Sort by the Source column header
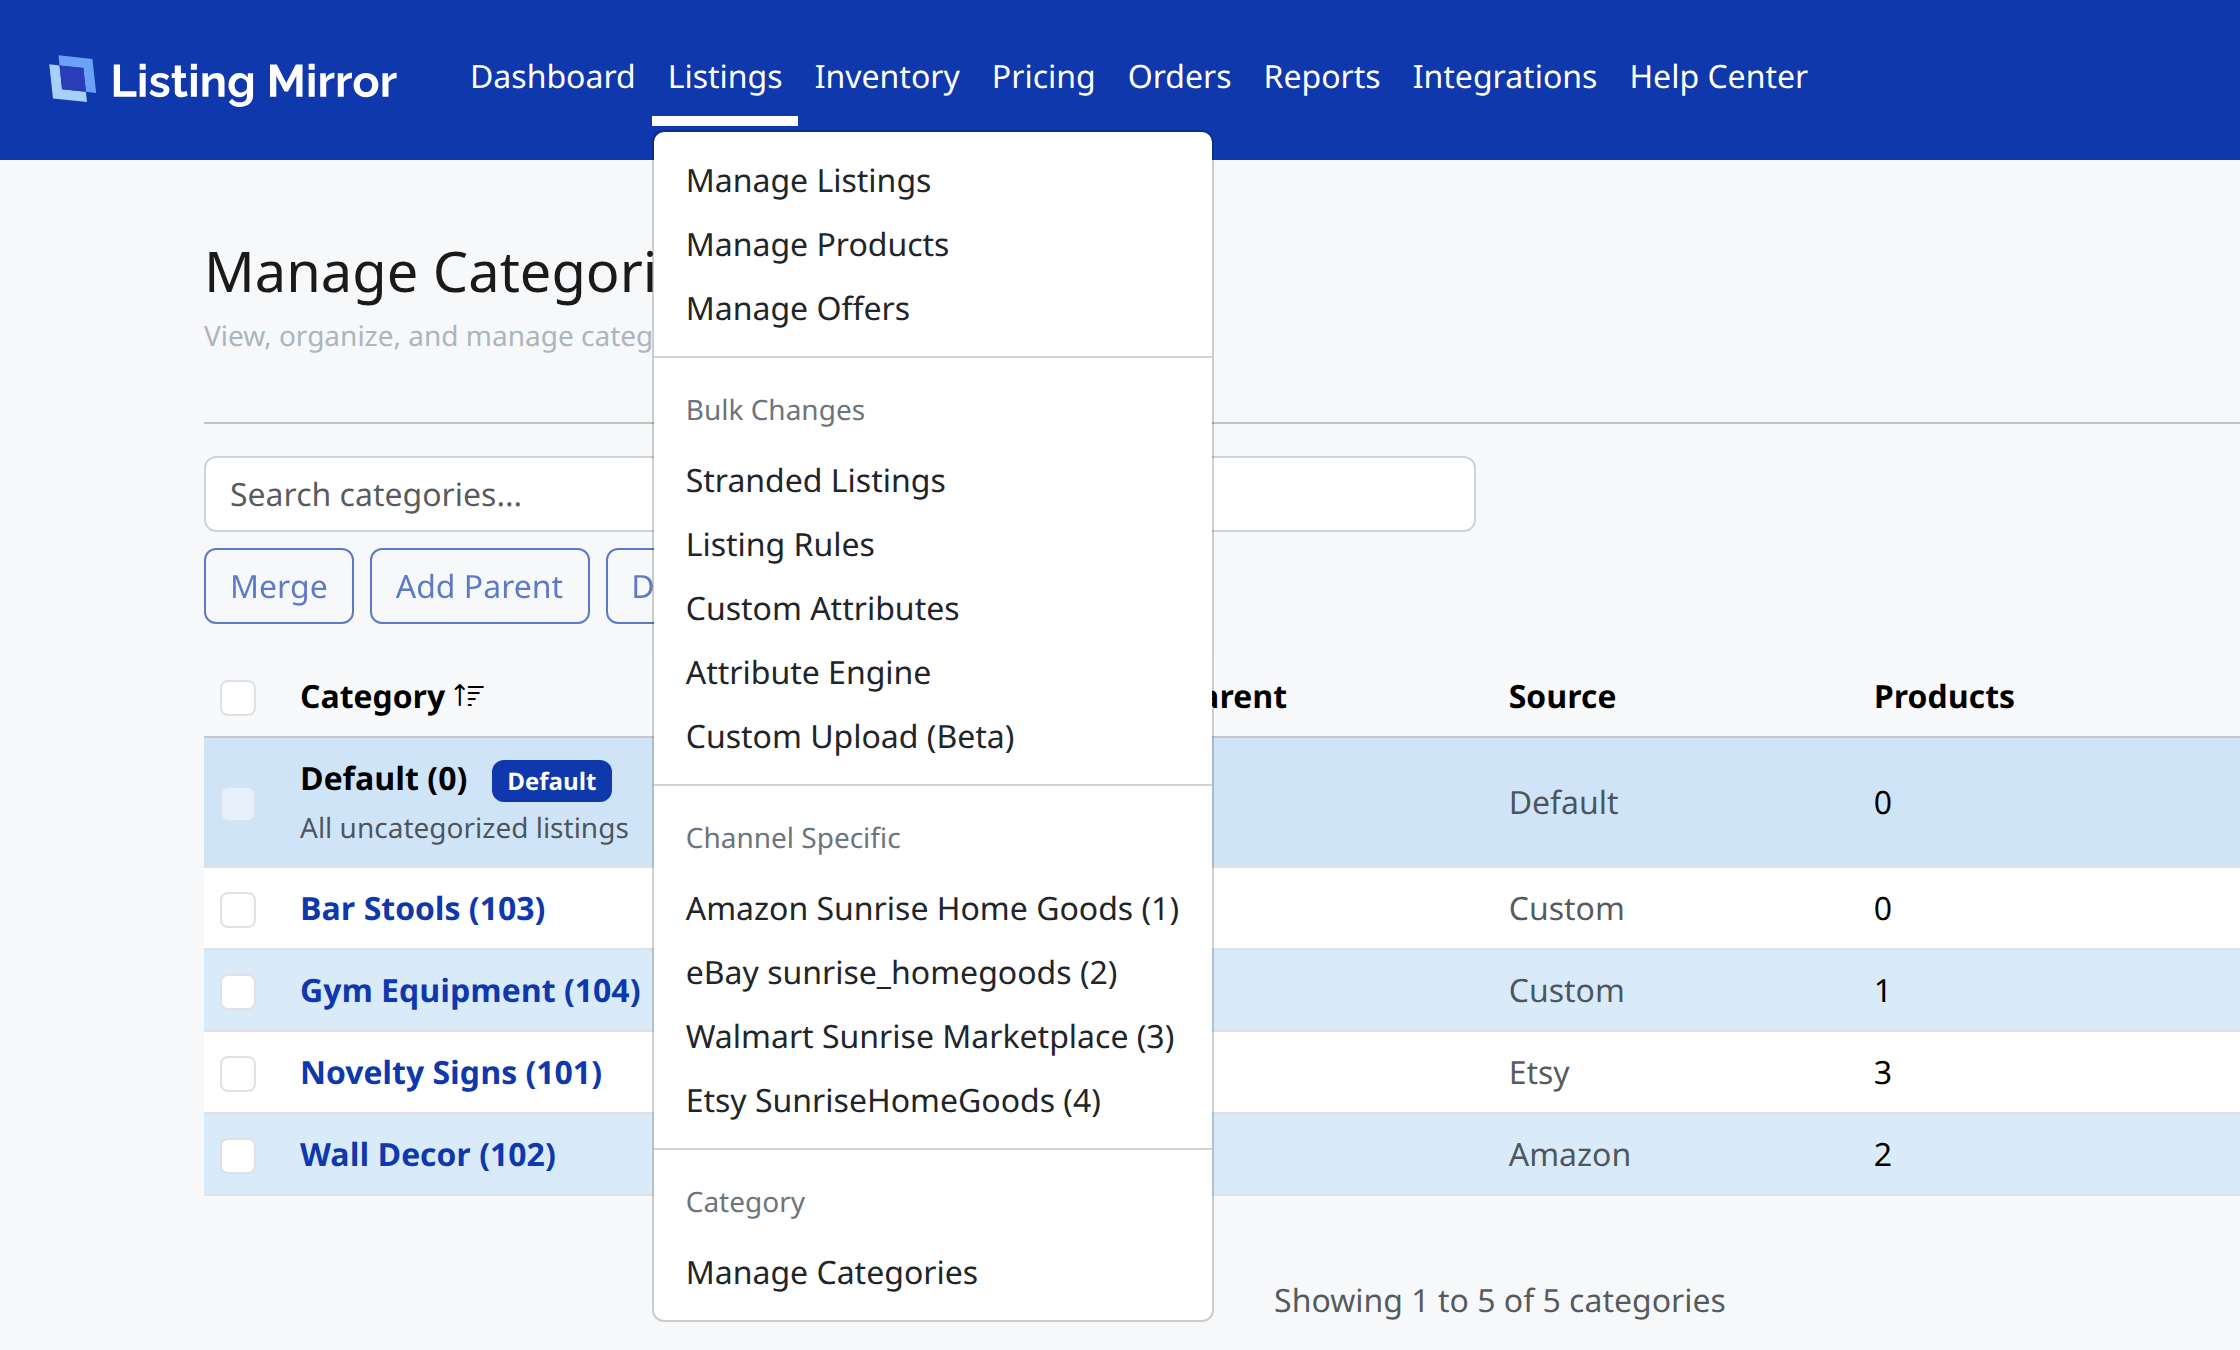Image resolution: width=2240 pixels, height=1350 pixels. tap(1562, 697)
